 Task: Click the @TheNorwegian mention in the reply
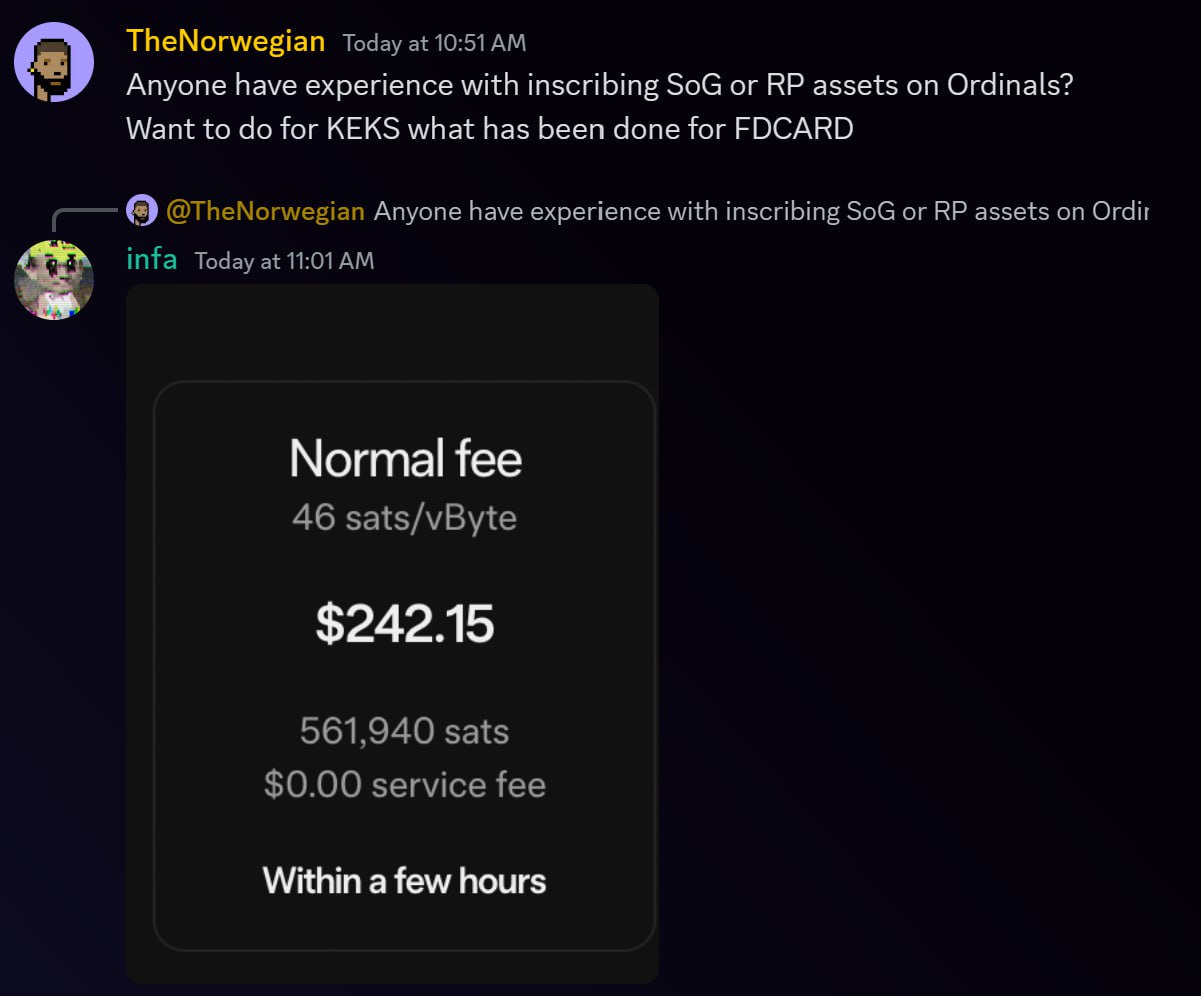(x=265, y=211)
